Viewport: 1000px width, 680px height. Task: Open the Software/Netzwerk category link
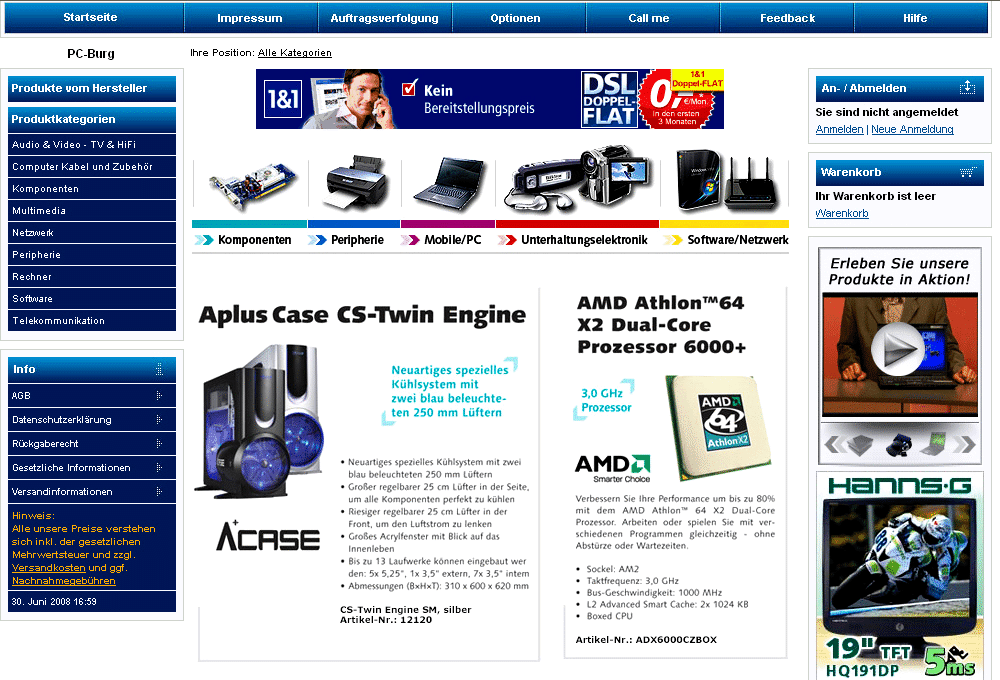[738, 240]
